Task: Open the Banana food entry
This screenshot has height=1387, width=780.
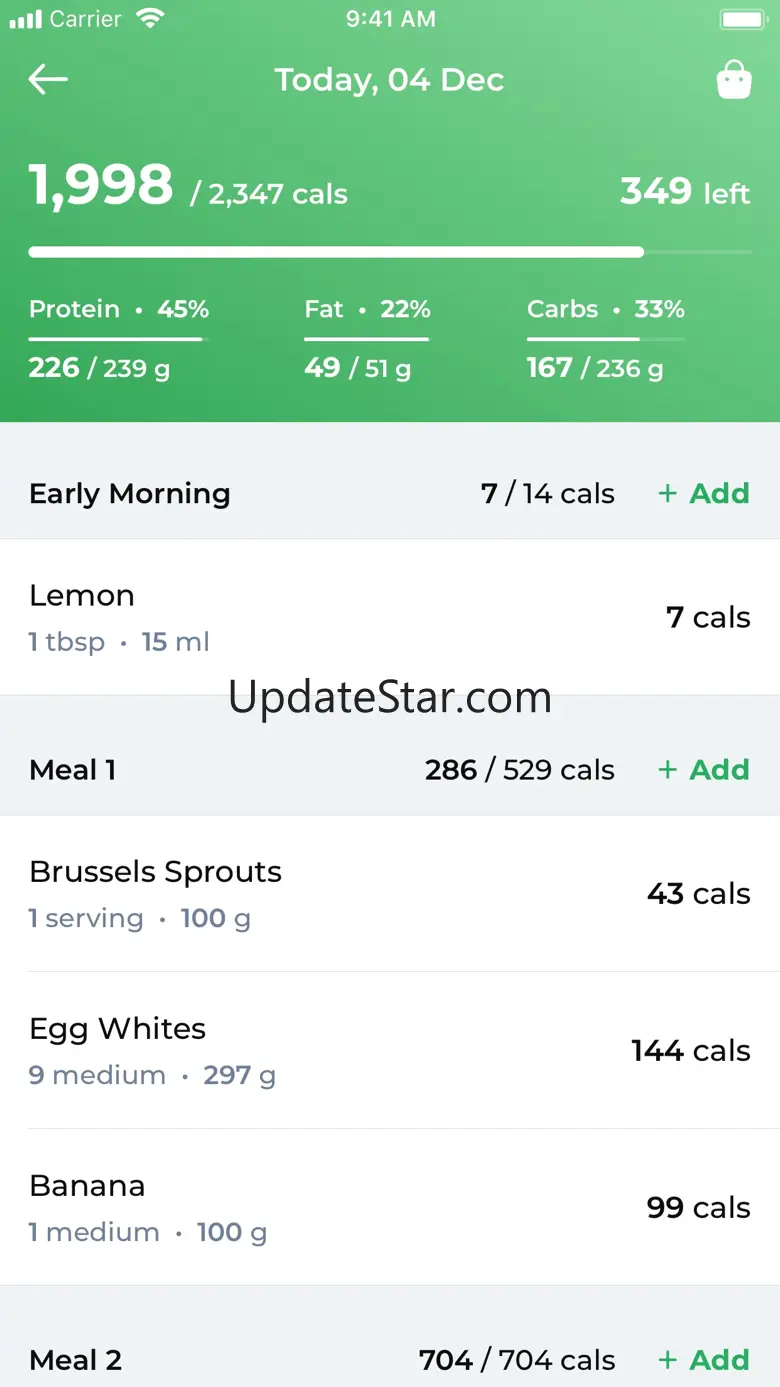Action: (x=390, y=1207)
